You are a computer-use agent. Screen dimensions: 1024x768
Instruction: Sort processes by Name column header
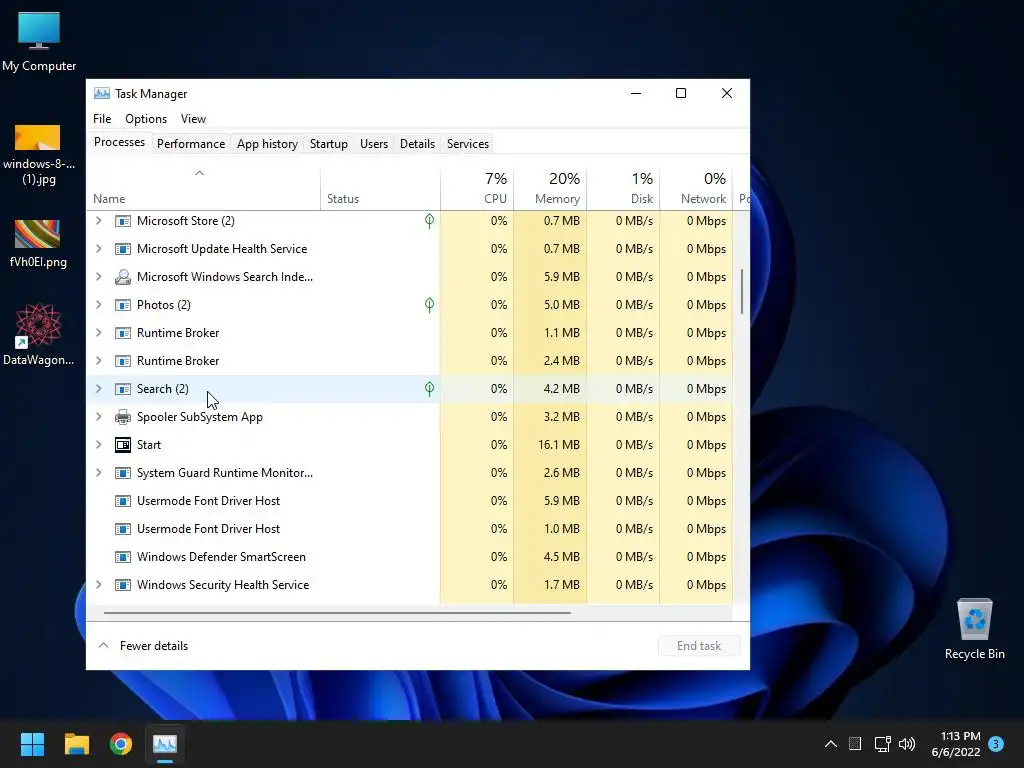coord(203,189)
